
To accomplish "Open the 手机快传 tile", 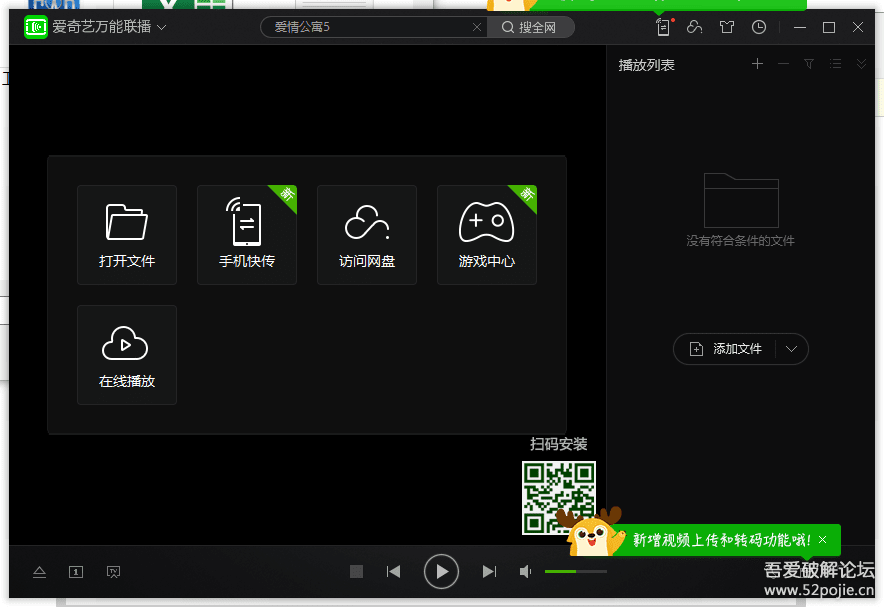I will pos(247,235).
